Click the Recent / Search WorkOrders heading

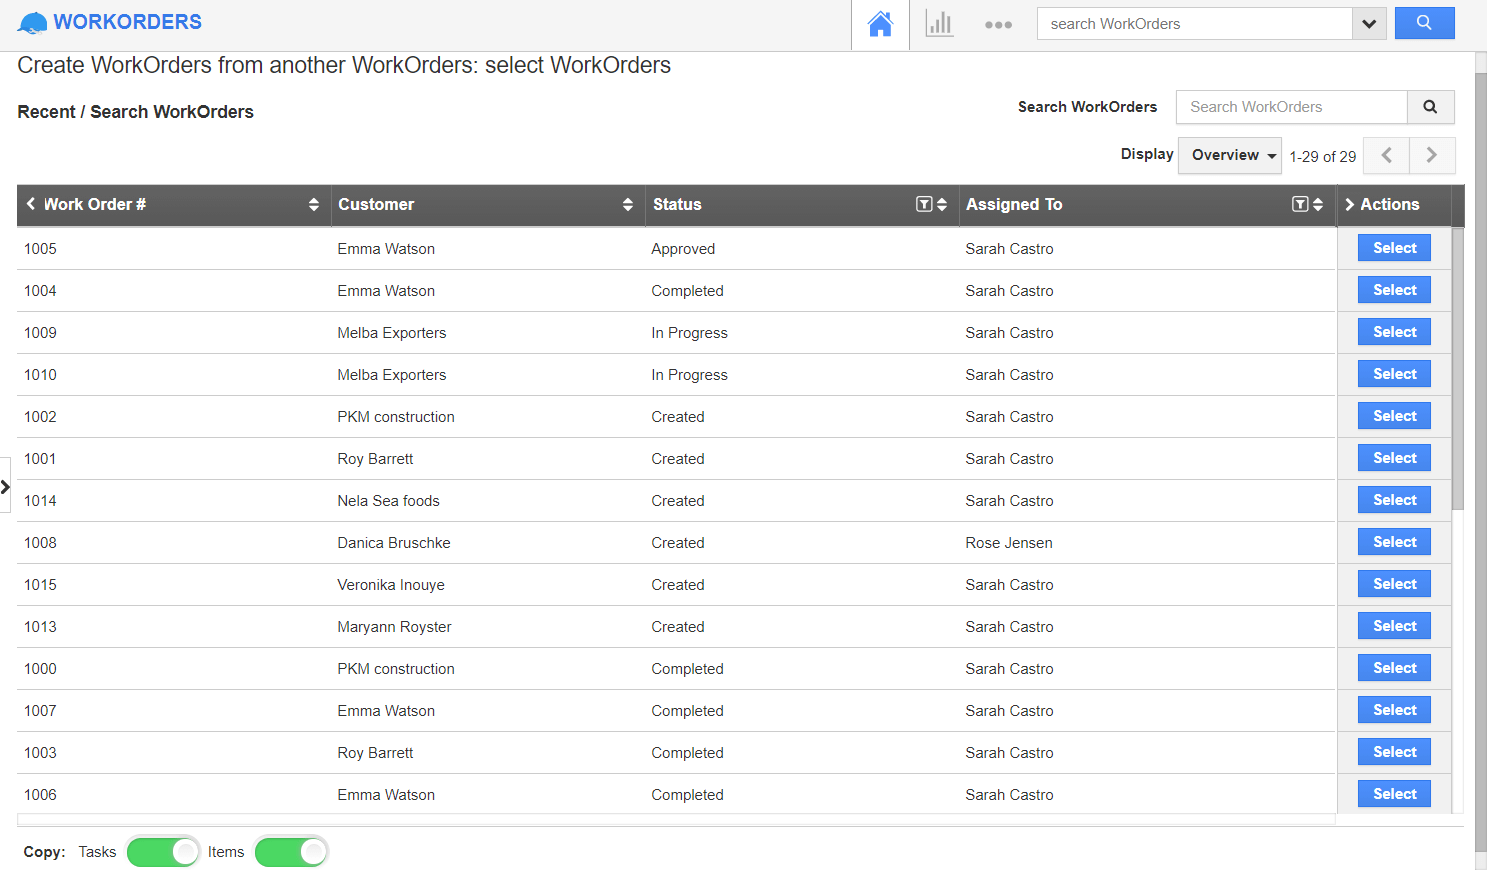(x=135, y=112)
